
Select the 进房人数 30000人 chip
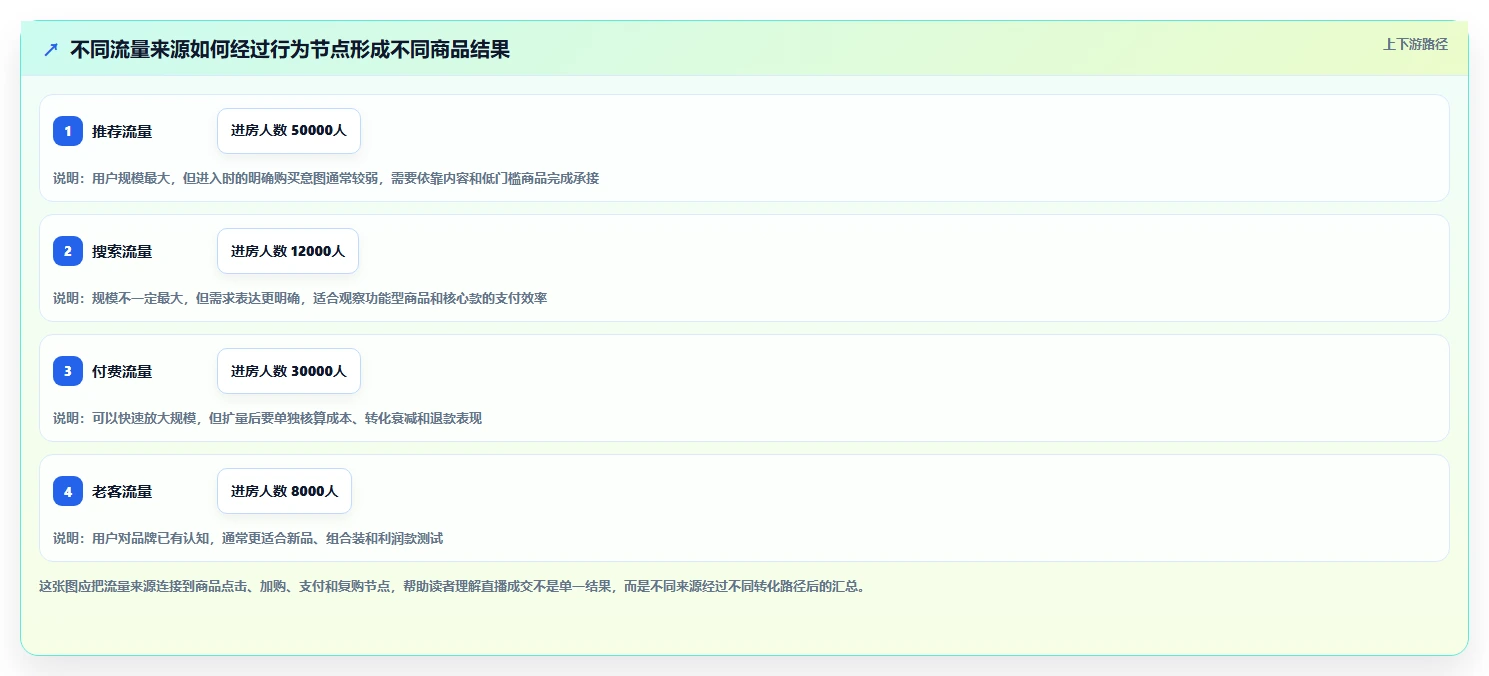coord(289,371)
